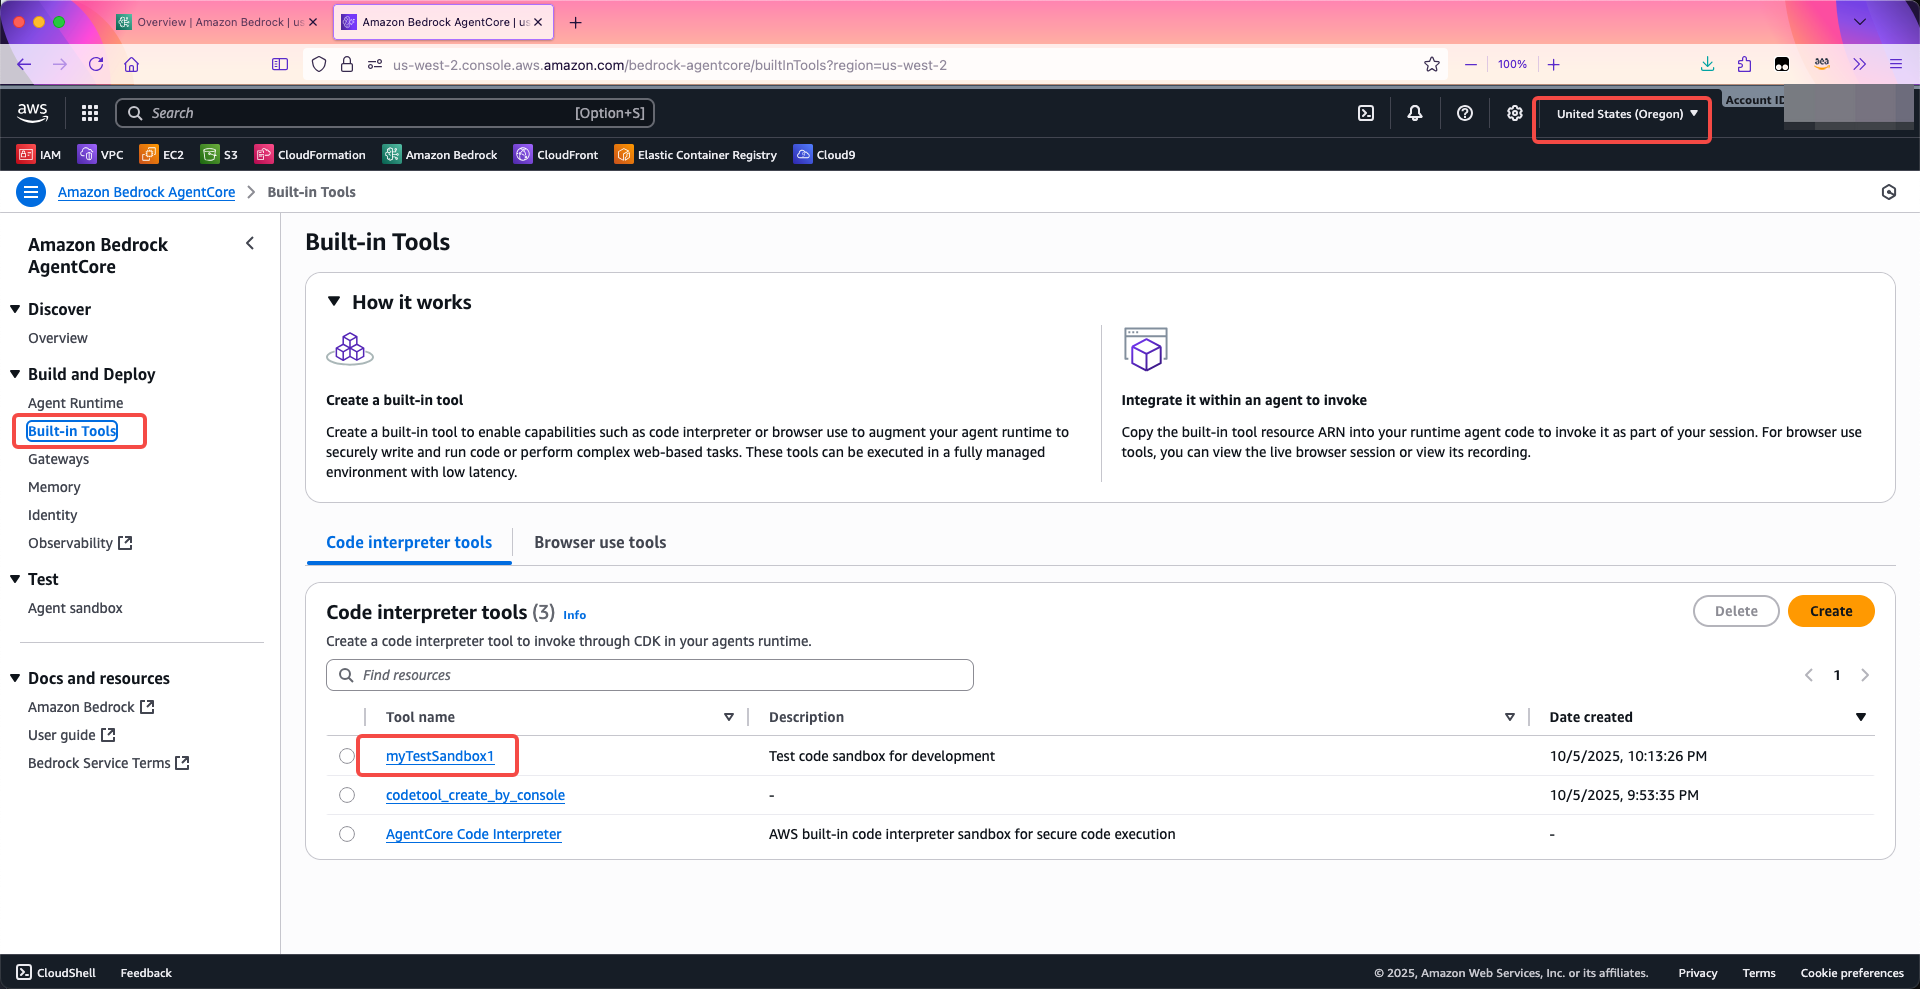Bookmark this page with the star icon
1920x989 pixels.
[x=1432, y=64]
